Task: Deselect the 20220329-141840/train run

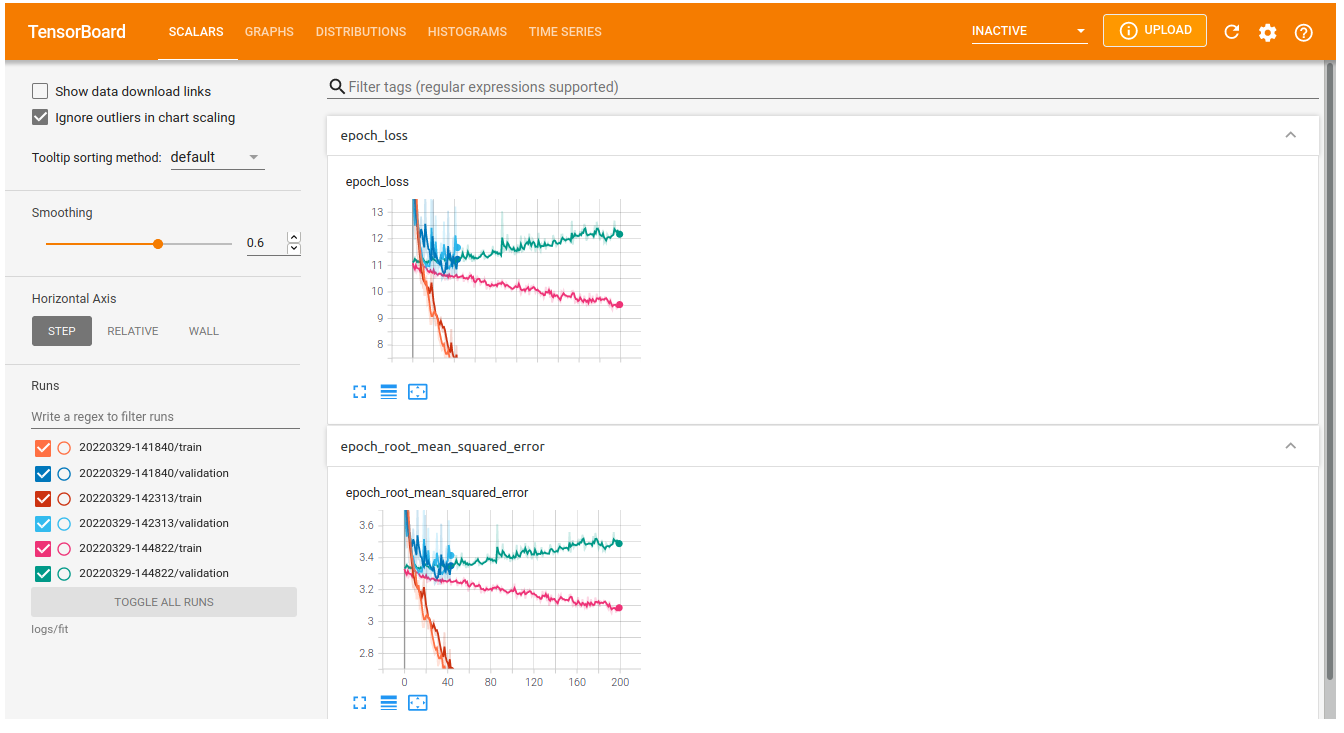Action: click(x=44, y=447)
